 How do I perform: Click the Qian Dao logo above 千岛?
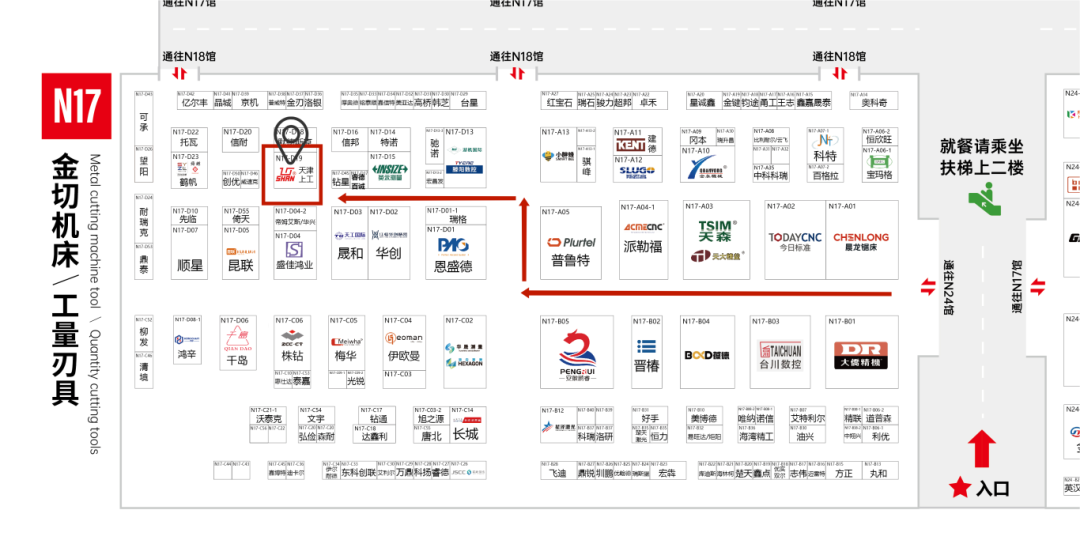point(236,339)
